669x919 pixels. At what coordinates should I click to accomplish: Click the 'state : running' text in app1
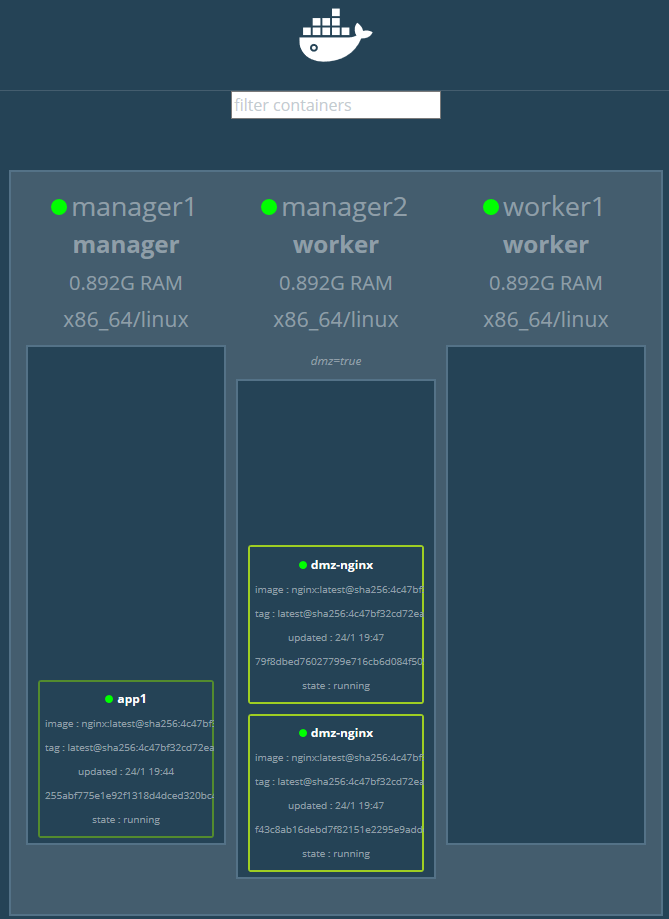click(x=126, y=820)
